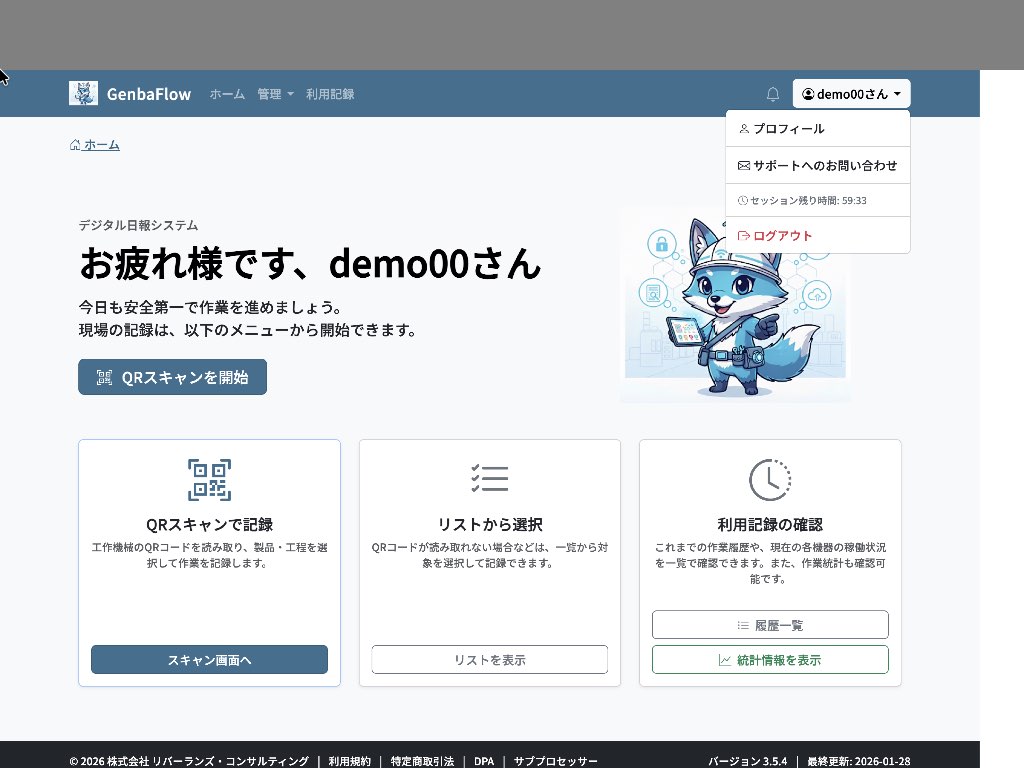
Task: Open ホーム in top navigation
Action: (x=227, y=94)
